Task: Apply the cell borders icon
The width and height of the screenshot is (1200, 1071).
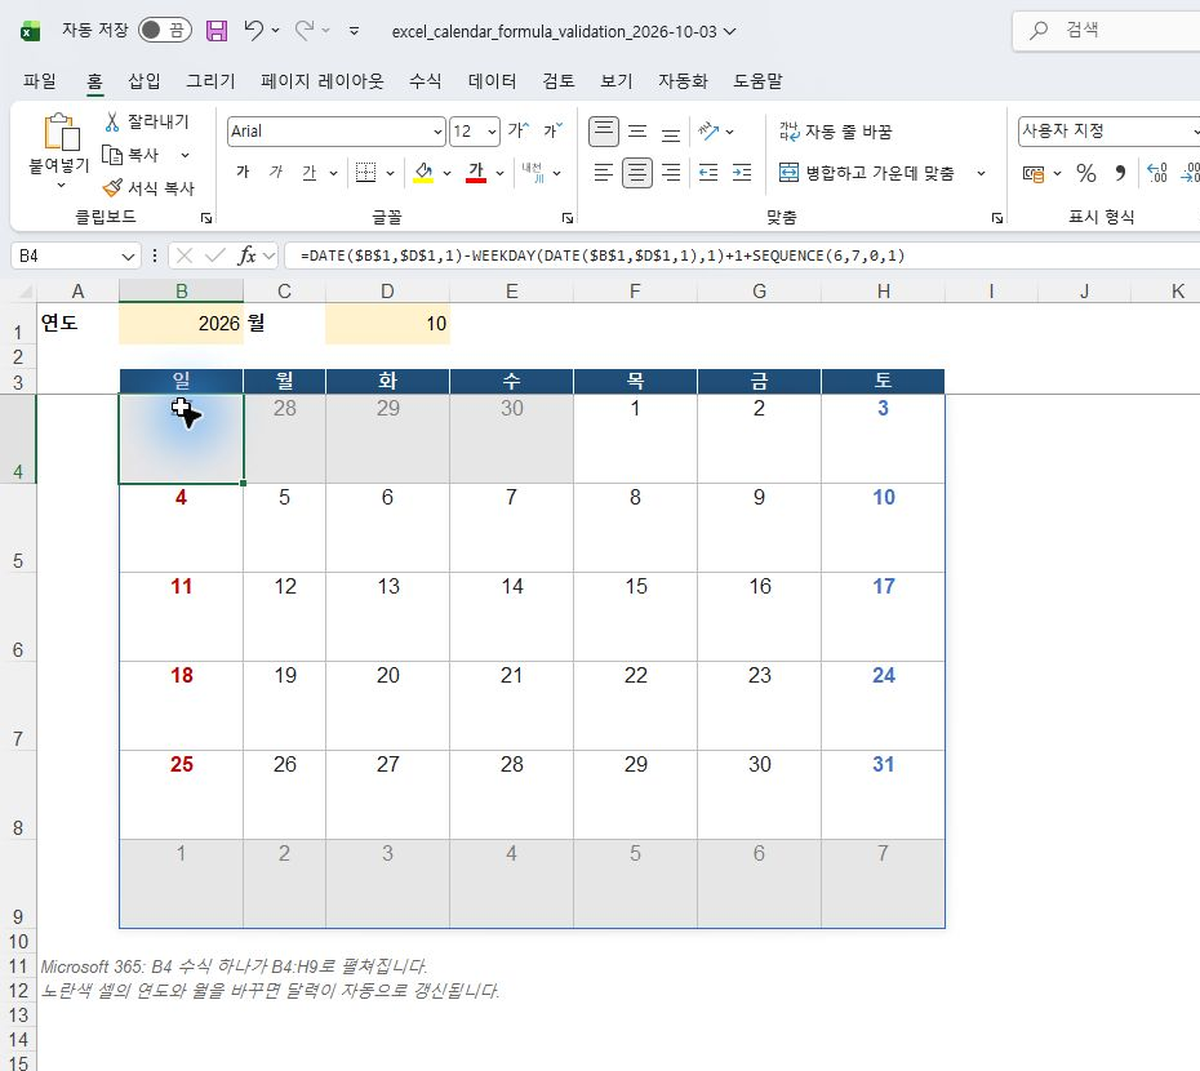Action: [366, 173]
